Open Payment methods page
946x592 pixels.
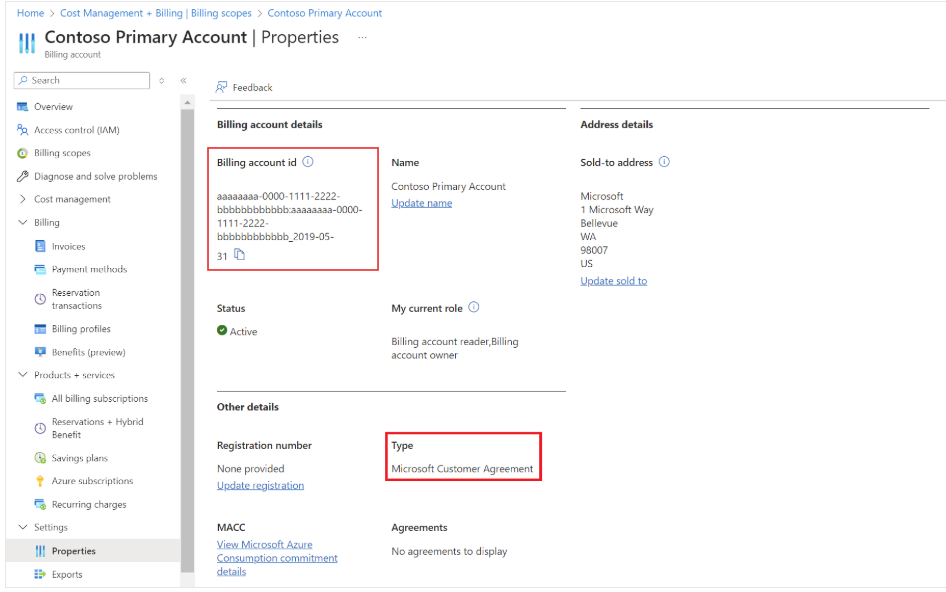tap(89, 269)
